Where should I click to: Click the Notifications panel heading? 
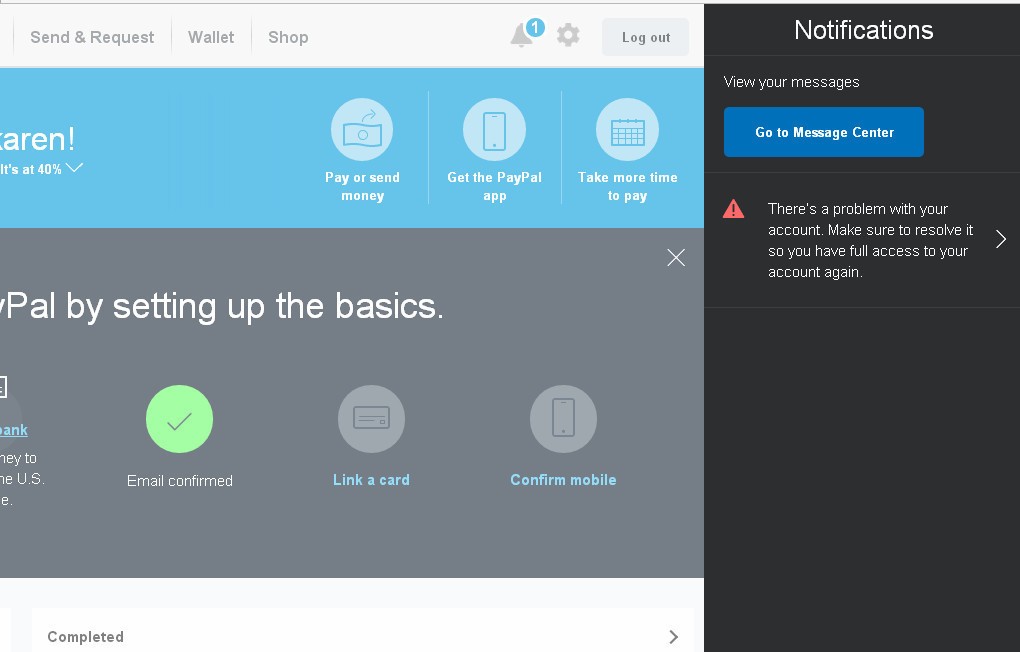click(864, 30)
